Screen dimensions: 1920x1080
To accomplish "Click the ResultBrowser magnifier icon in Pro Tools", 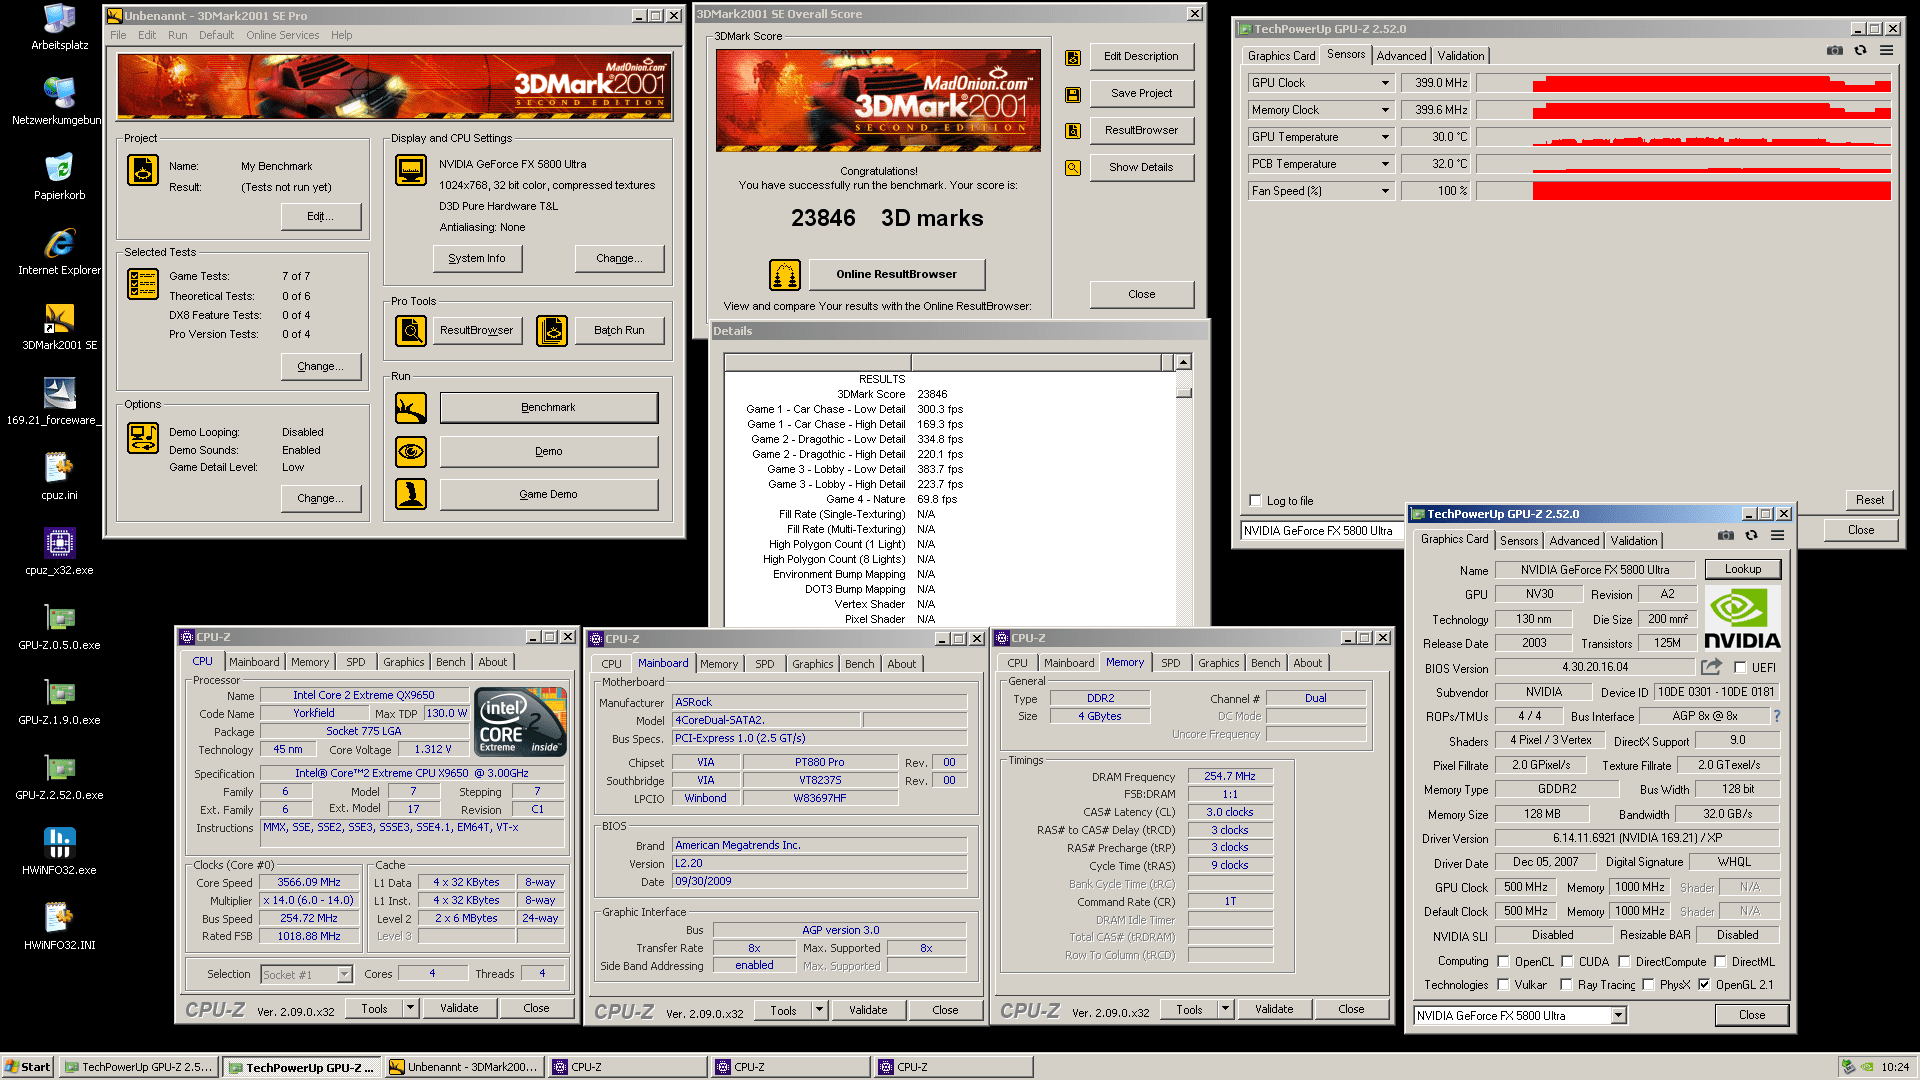I will click(x=411, y=330).
